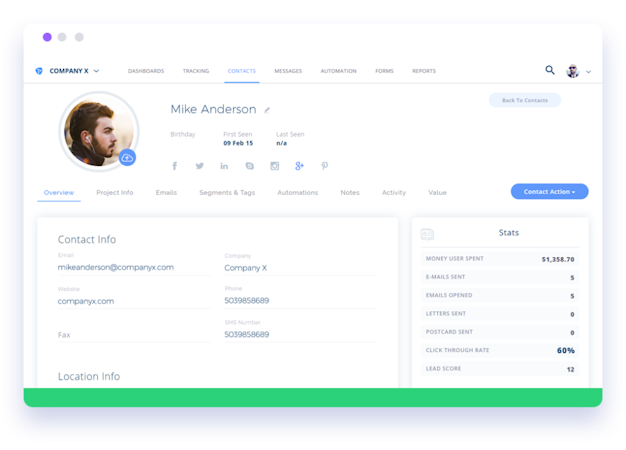Image resolution: width=626 pixels, height=450 pixels.
Task: Expand the Company X dropdown
Action: [96, 71]
